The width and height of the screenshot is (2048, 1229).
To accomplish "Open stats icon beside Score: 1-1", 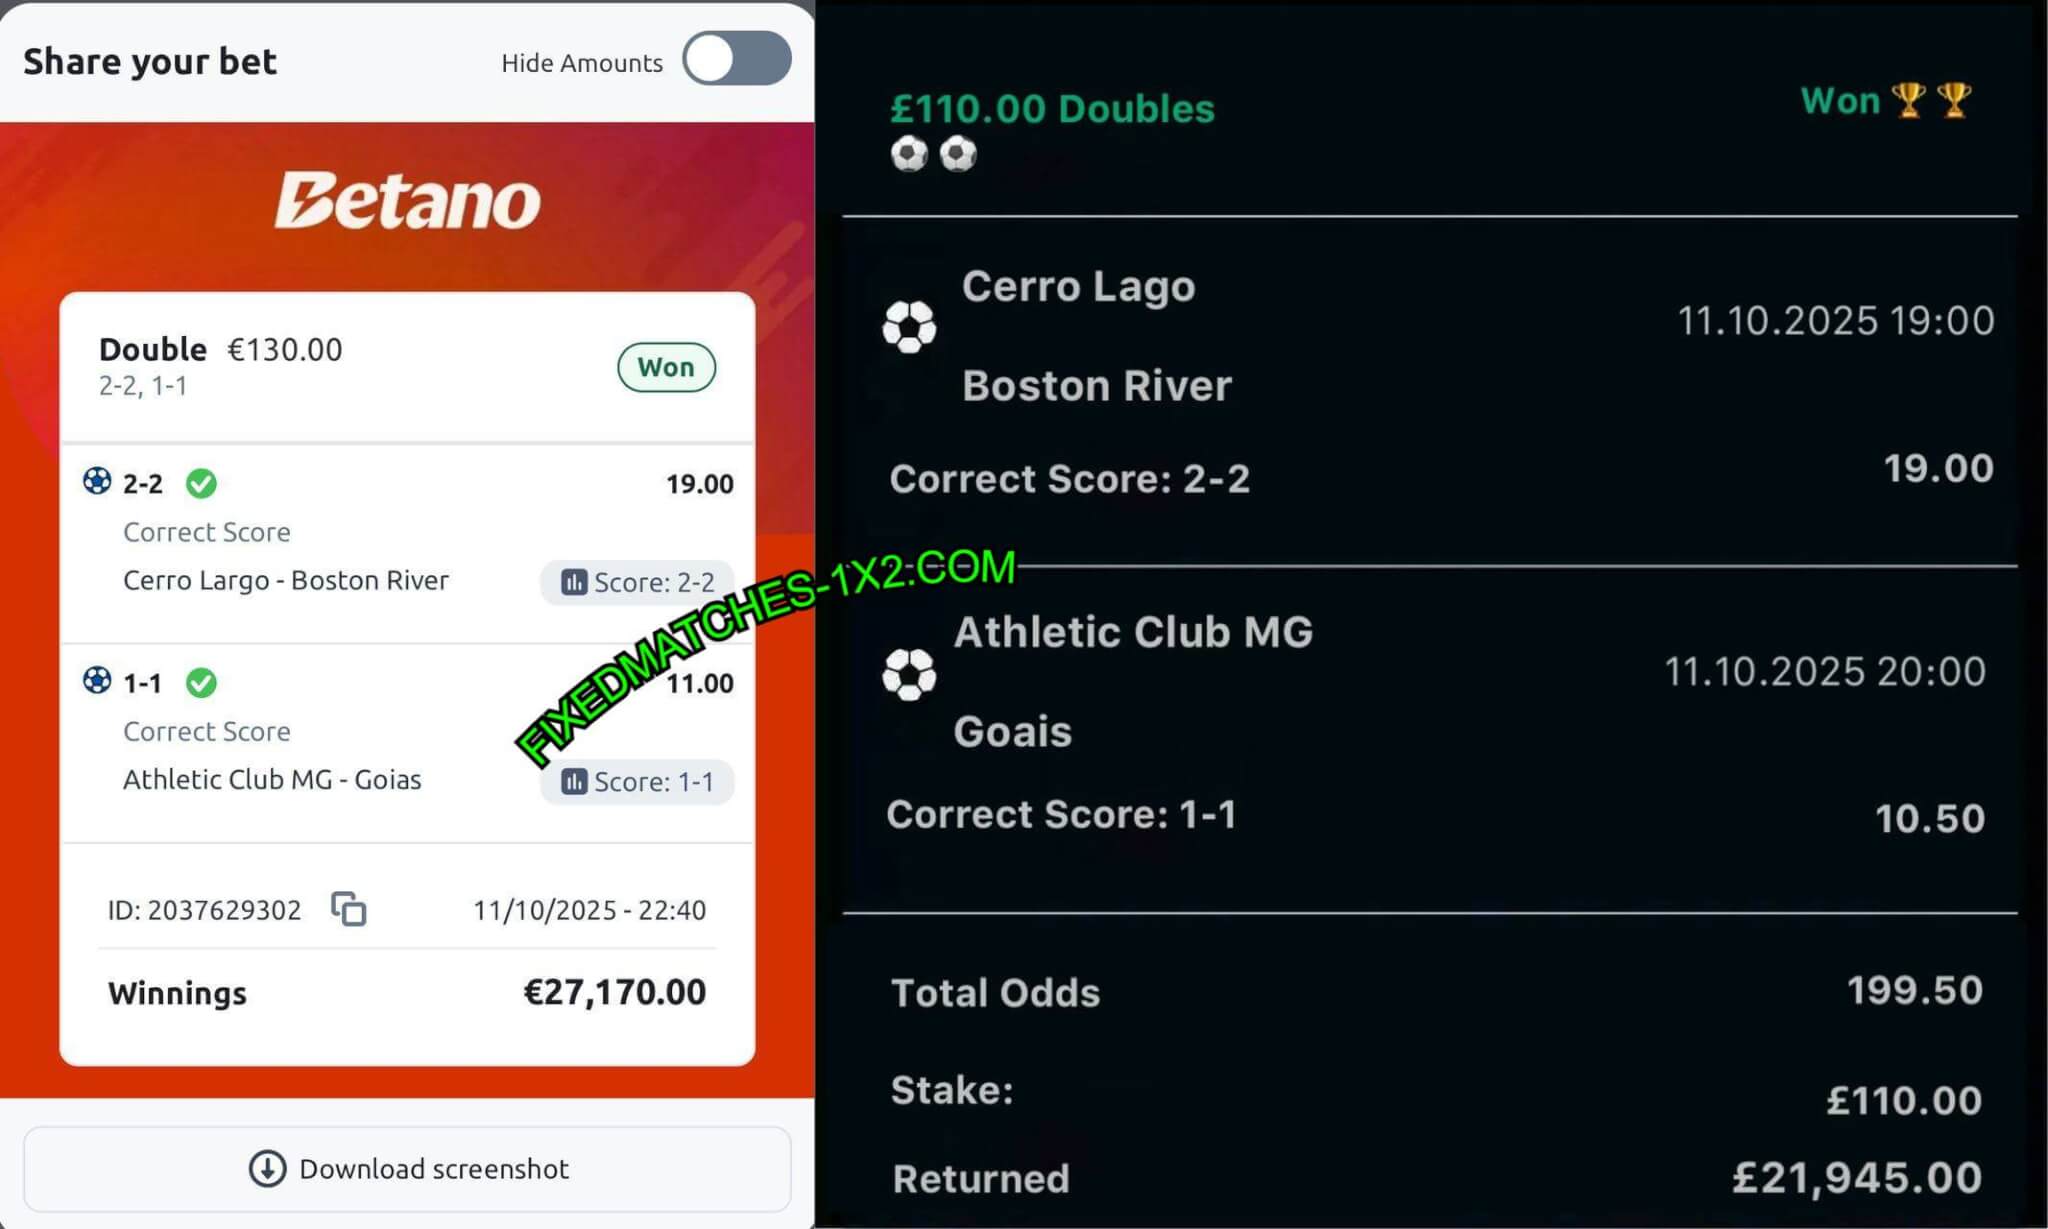I will (x=574, y=781).
